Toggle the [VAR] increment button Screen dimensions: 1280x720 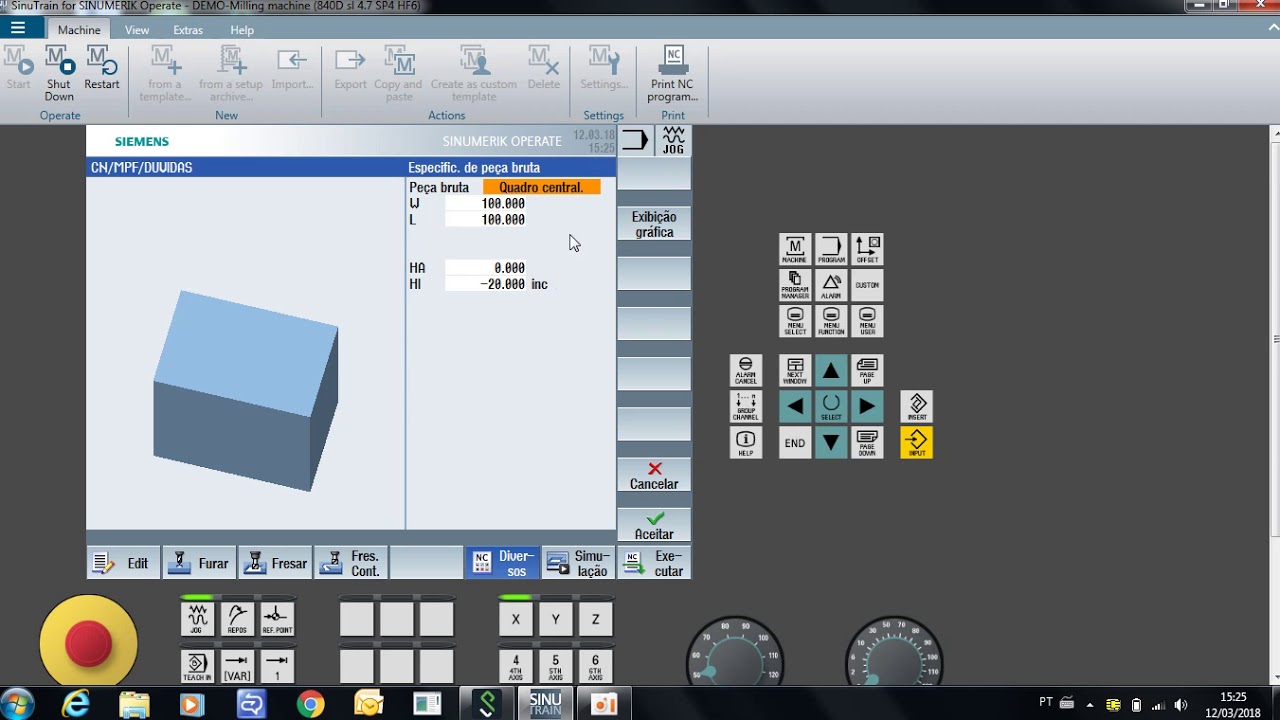[x=237, y=666]
